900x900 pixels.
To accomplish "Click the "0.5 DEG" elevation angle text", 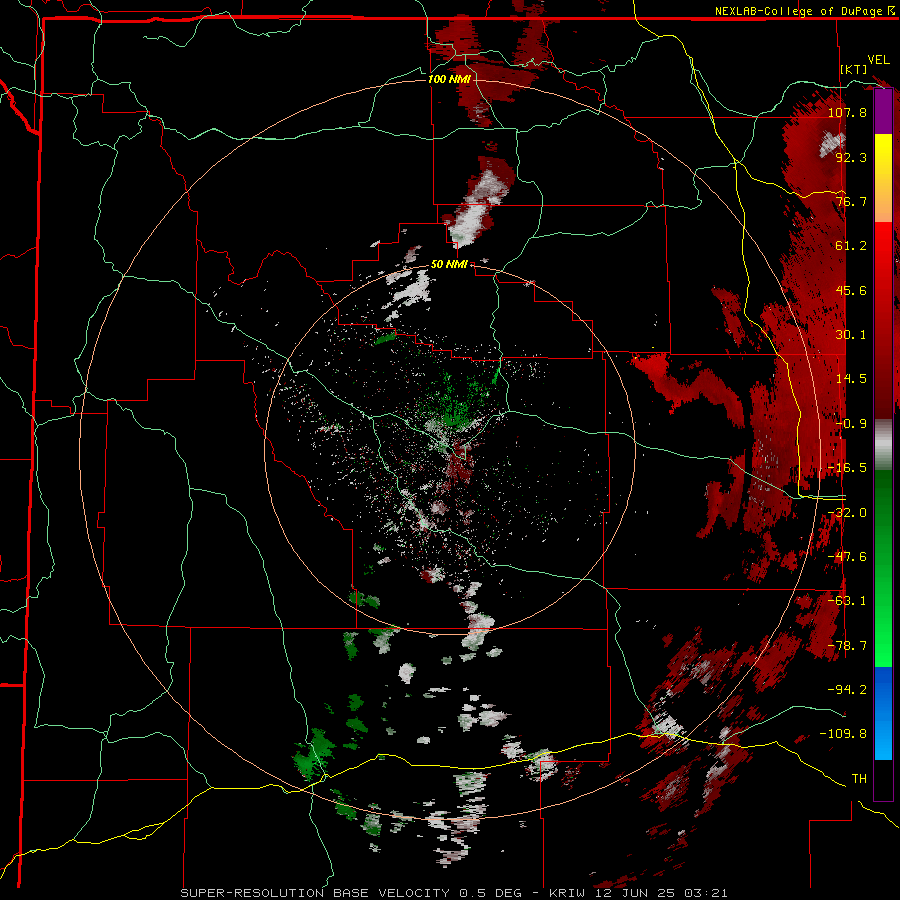I will (x=490, y=893).
